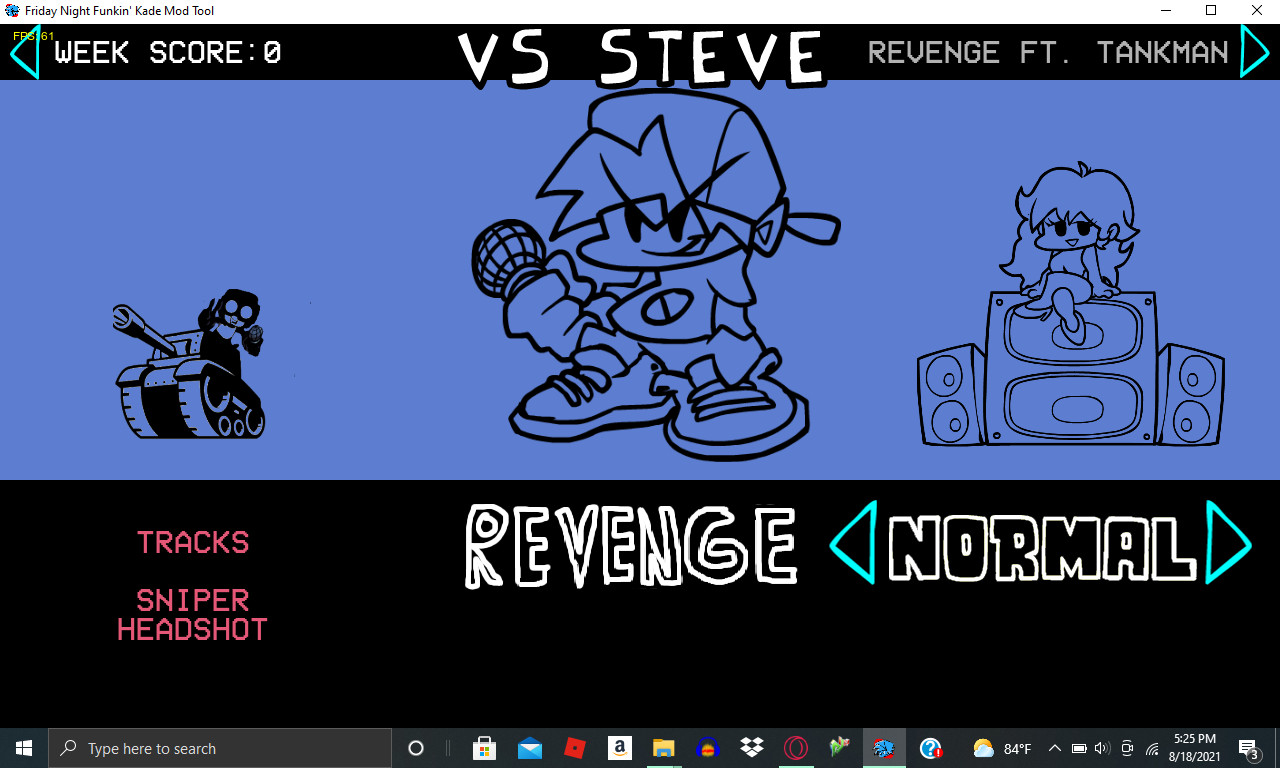1280x768 pixels.
Task: Launch Roblox from the taskbar
Action: coord(575,748)
